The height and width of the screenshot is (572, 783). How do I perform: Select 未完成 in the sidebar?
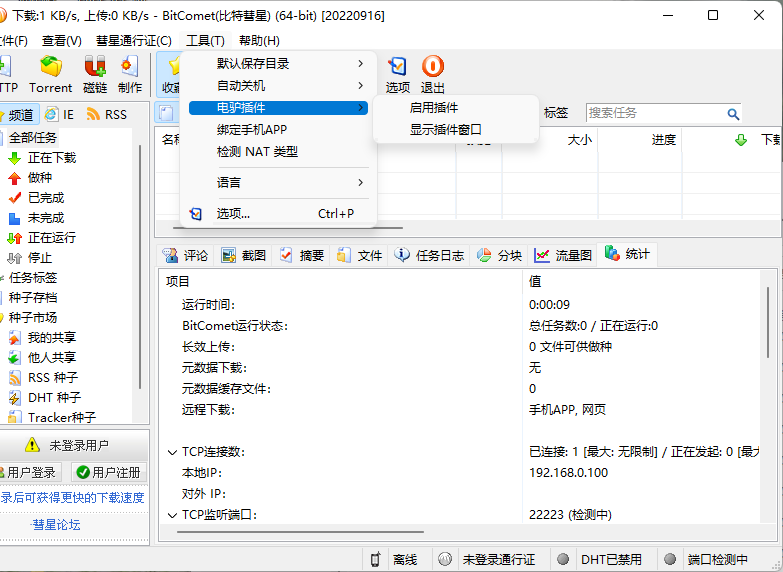coord(36,218)
